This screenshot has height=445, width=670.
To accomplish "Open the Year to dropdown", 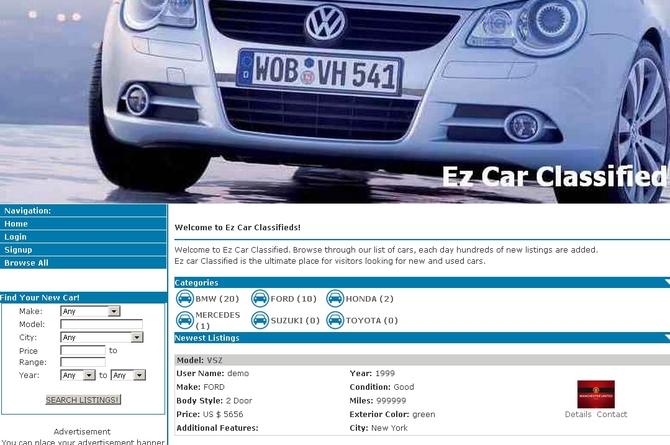I will click(x=128, y=375).
